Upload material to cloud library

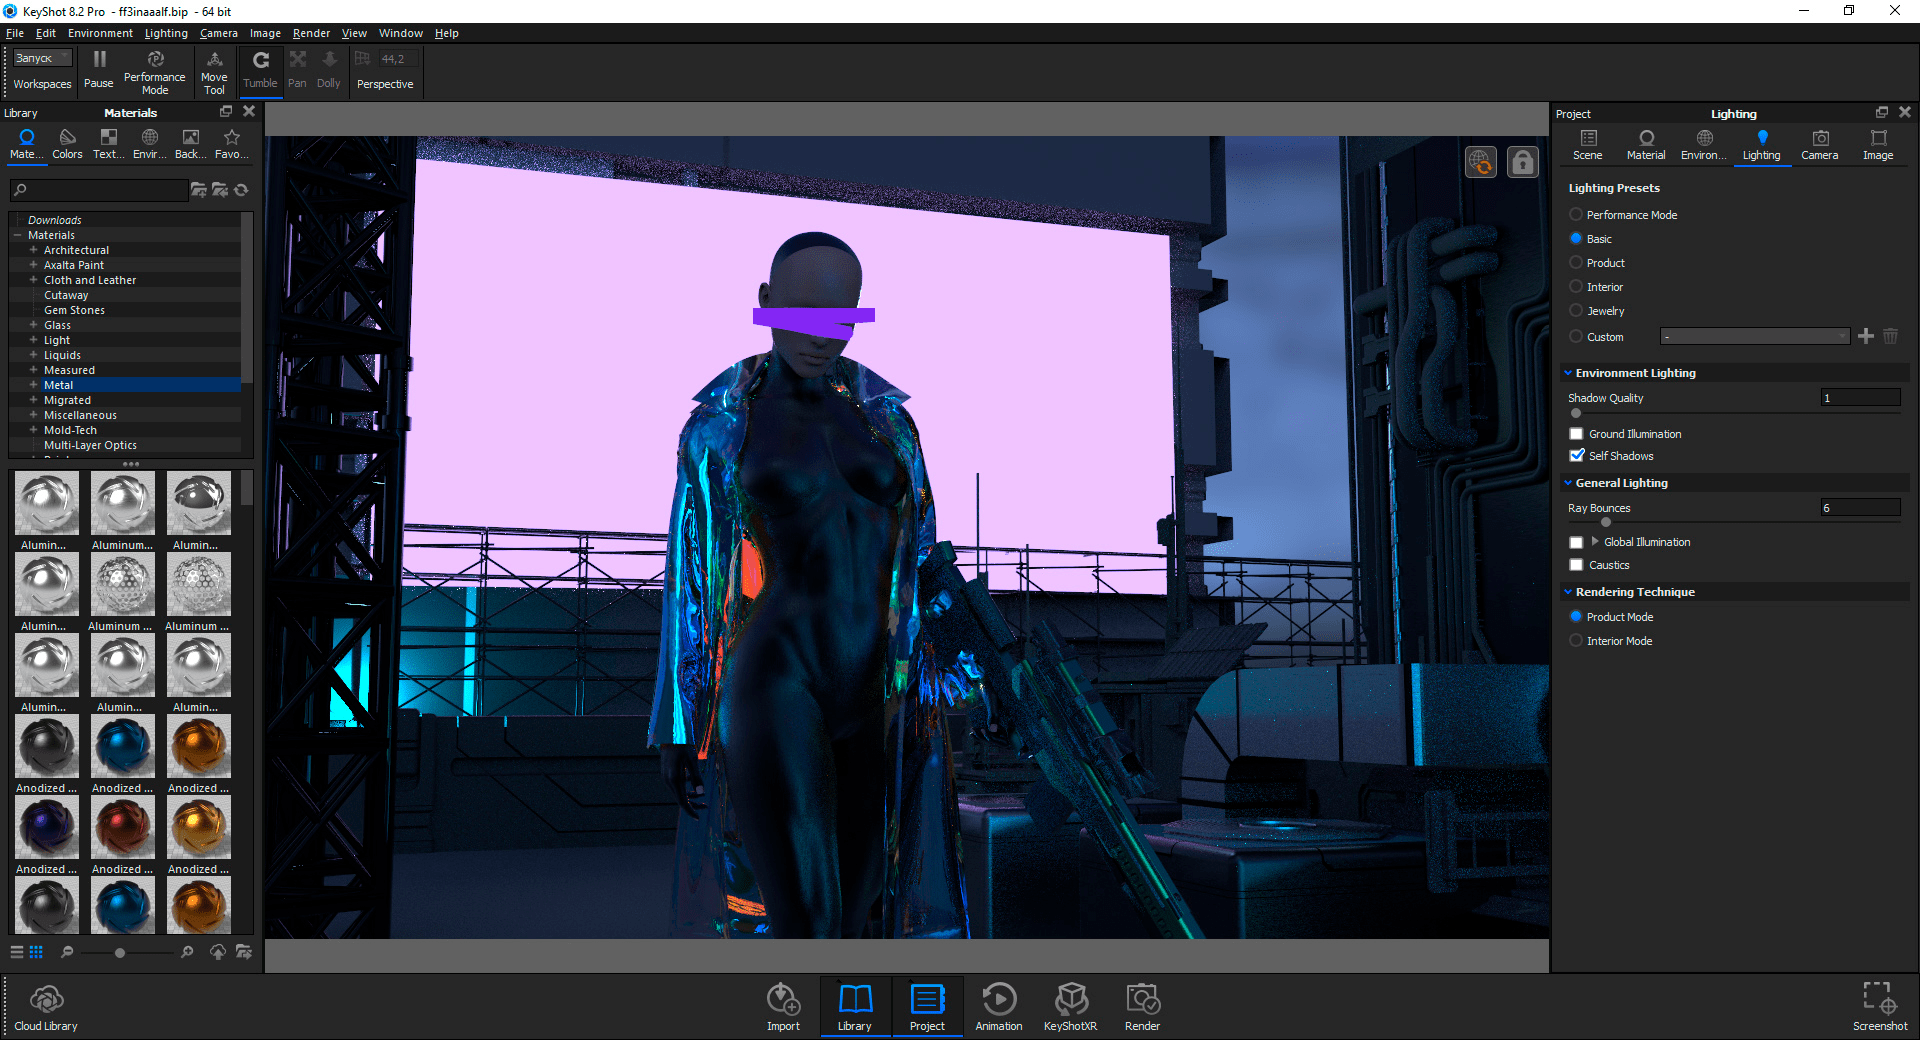(217, 952)
